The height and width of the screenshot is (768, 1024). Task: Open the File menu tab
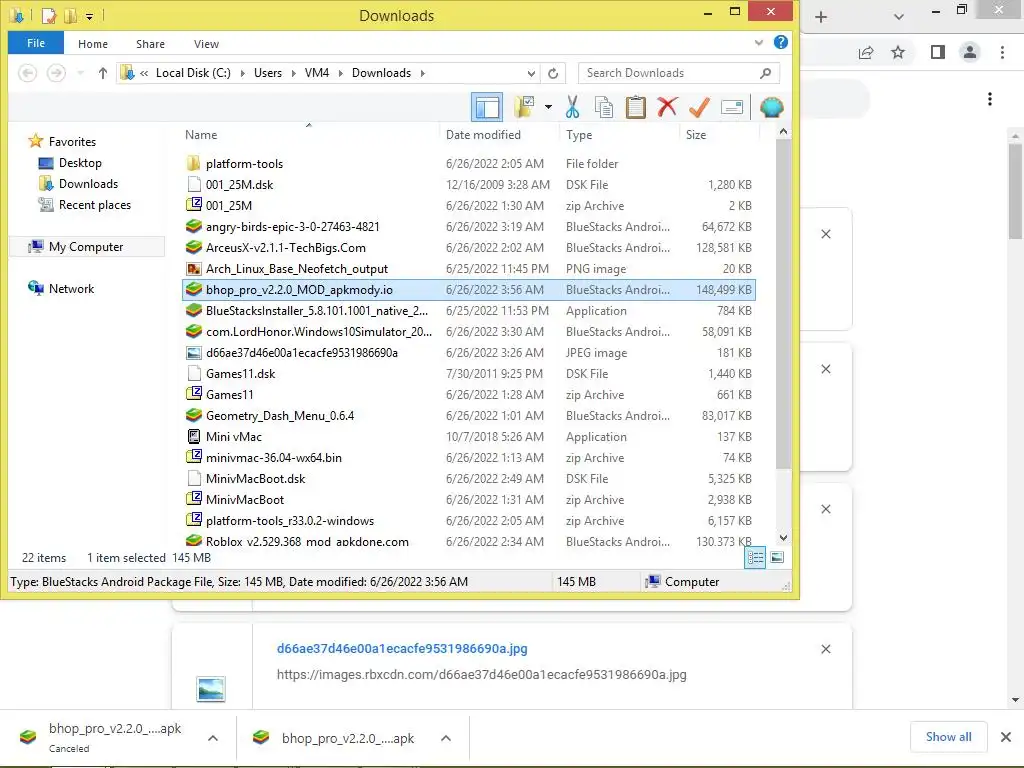pos(36,43)
